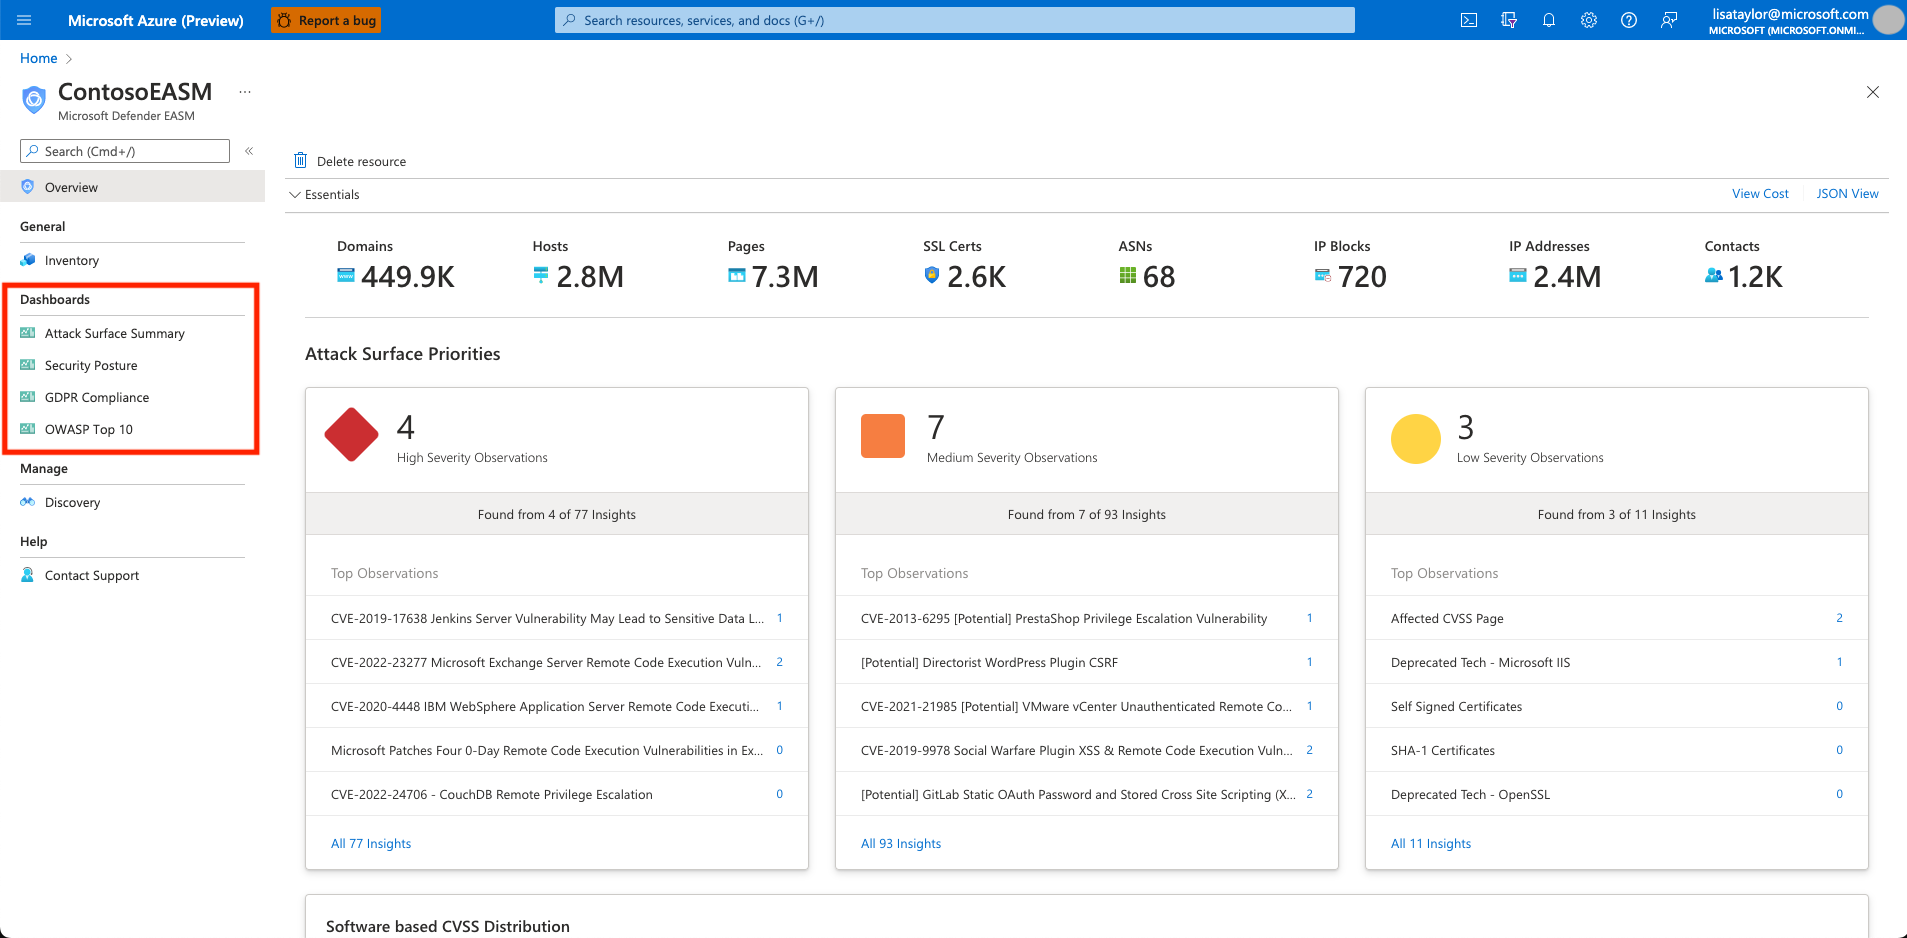Screen dimensions: 1907x938
Task: Collapse the Essentials section
Action: pyautogui.click(x=295, y=195)
